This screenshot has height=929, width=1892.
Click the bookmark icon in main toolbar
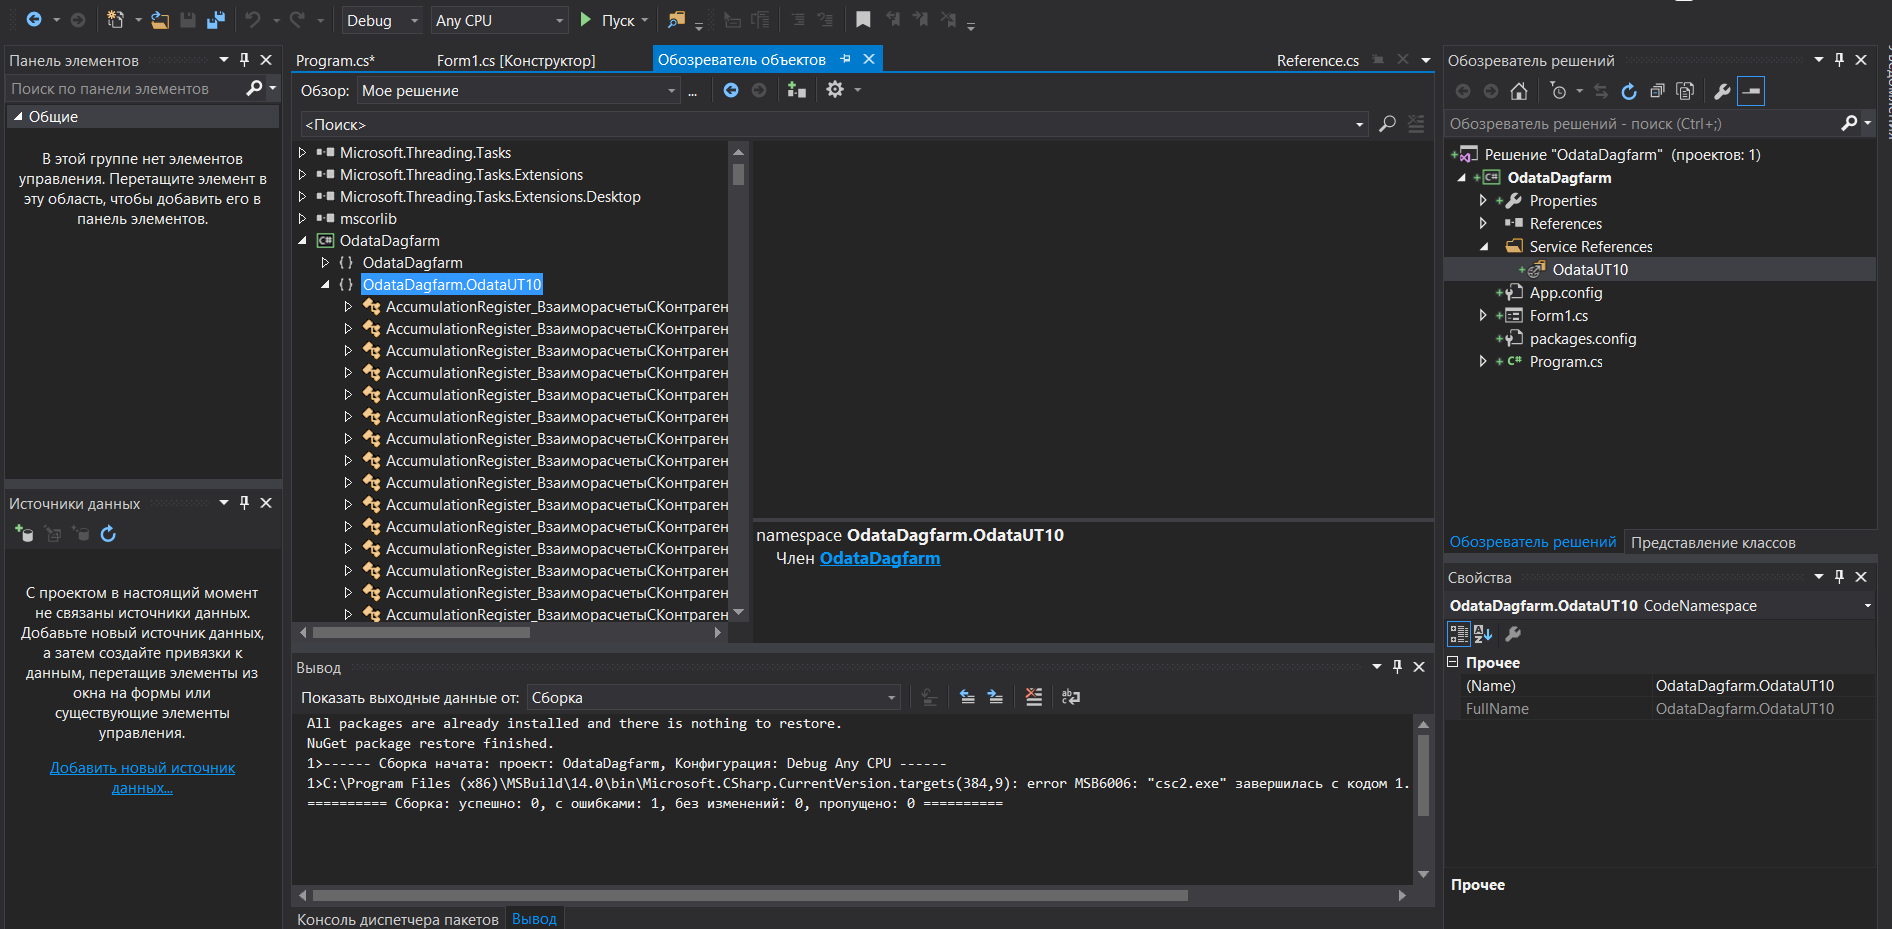click(863, 19)
